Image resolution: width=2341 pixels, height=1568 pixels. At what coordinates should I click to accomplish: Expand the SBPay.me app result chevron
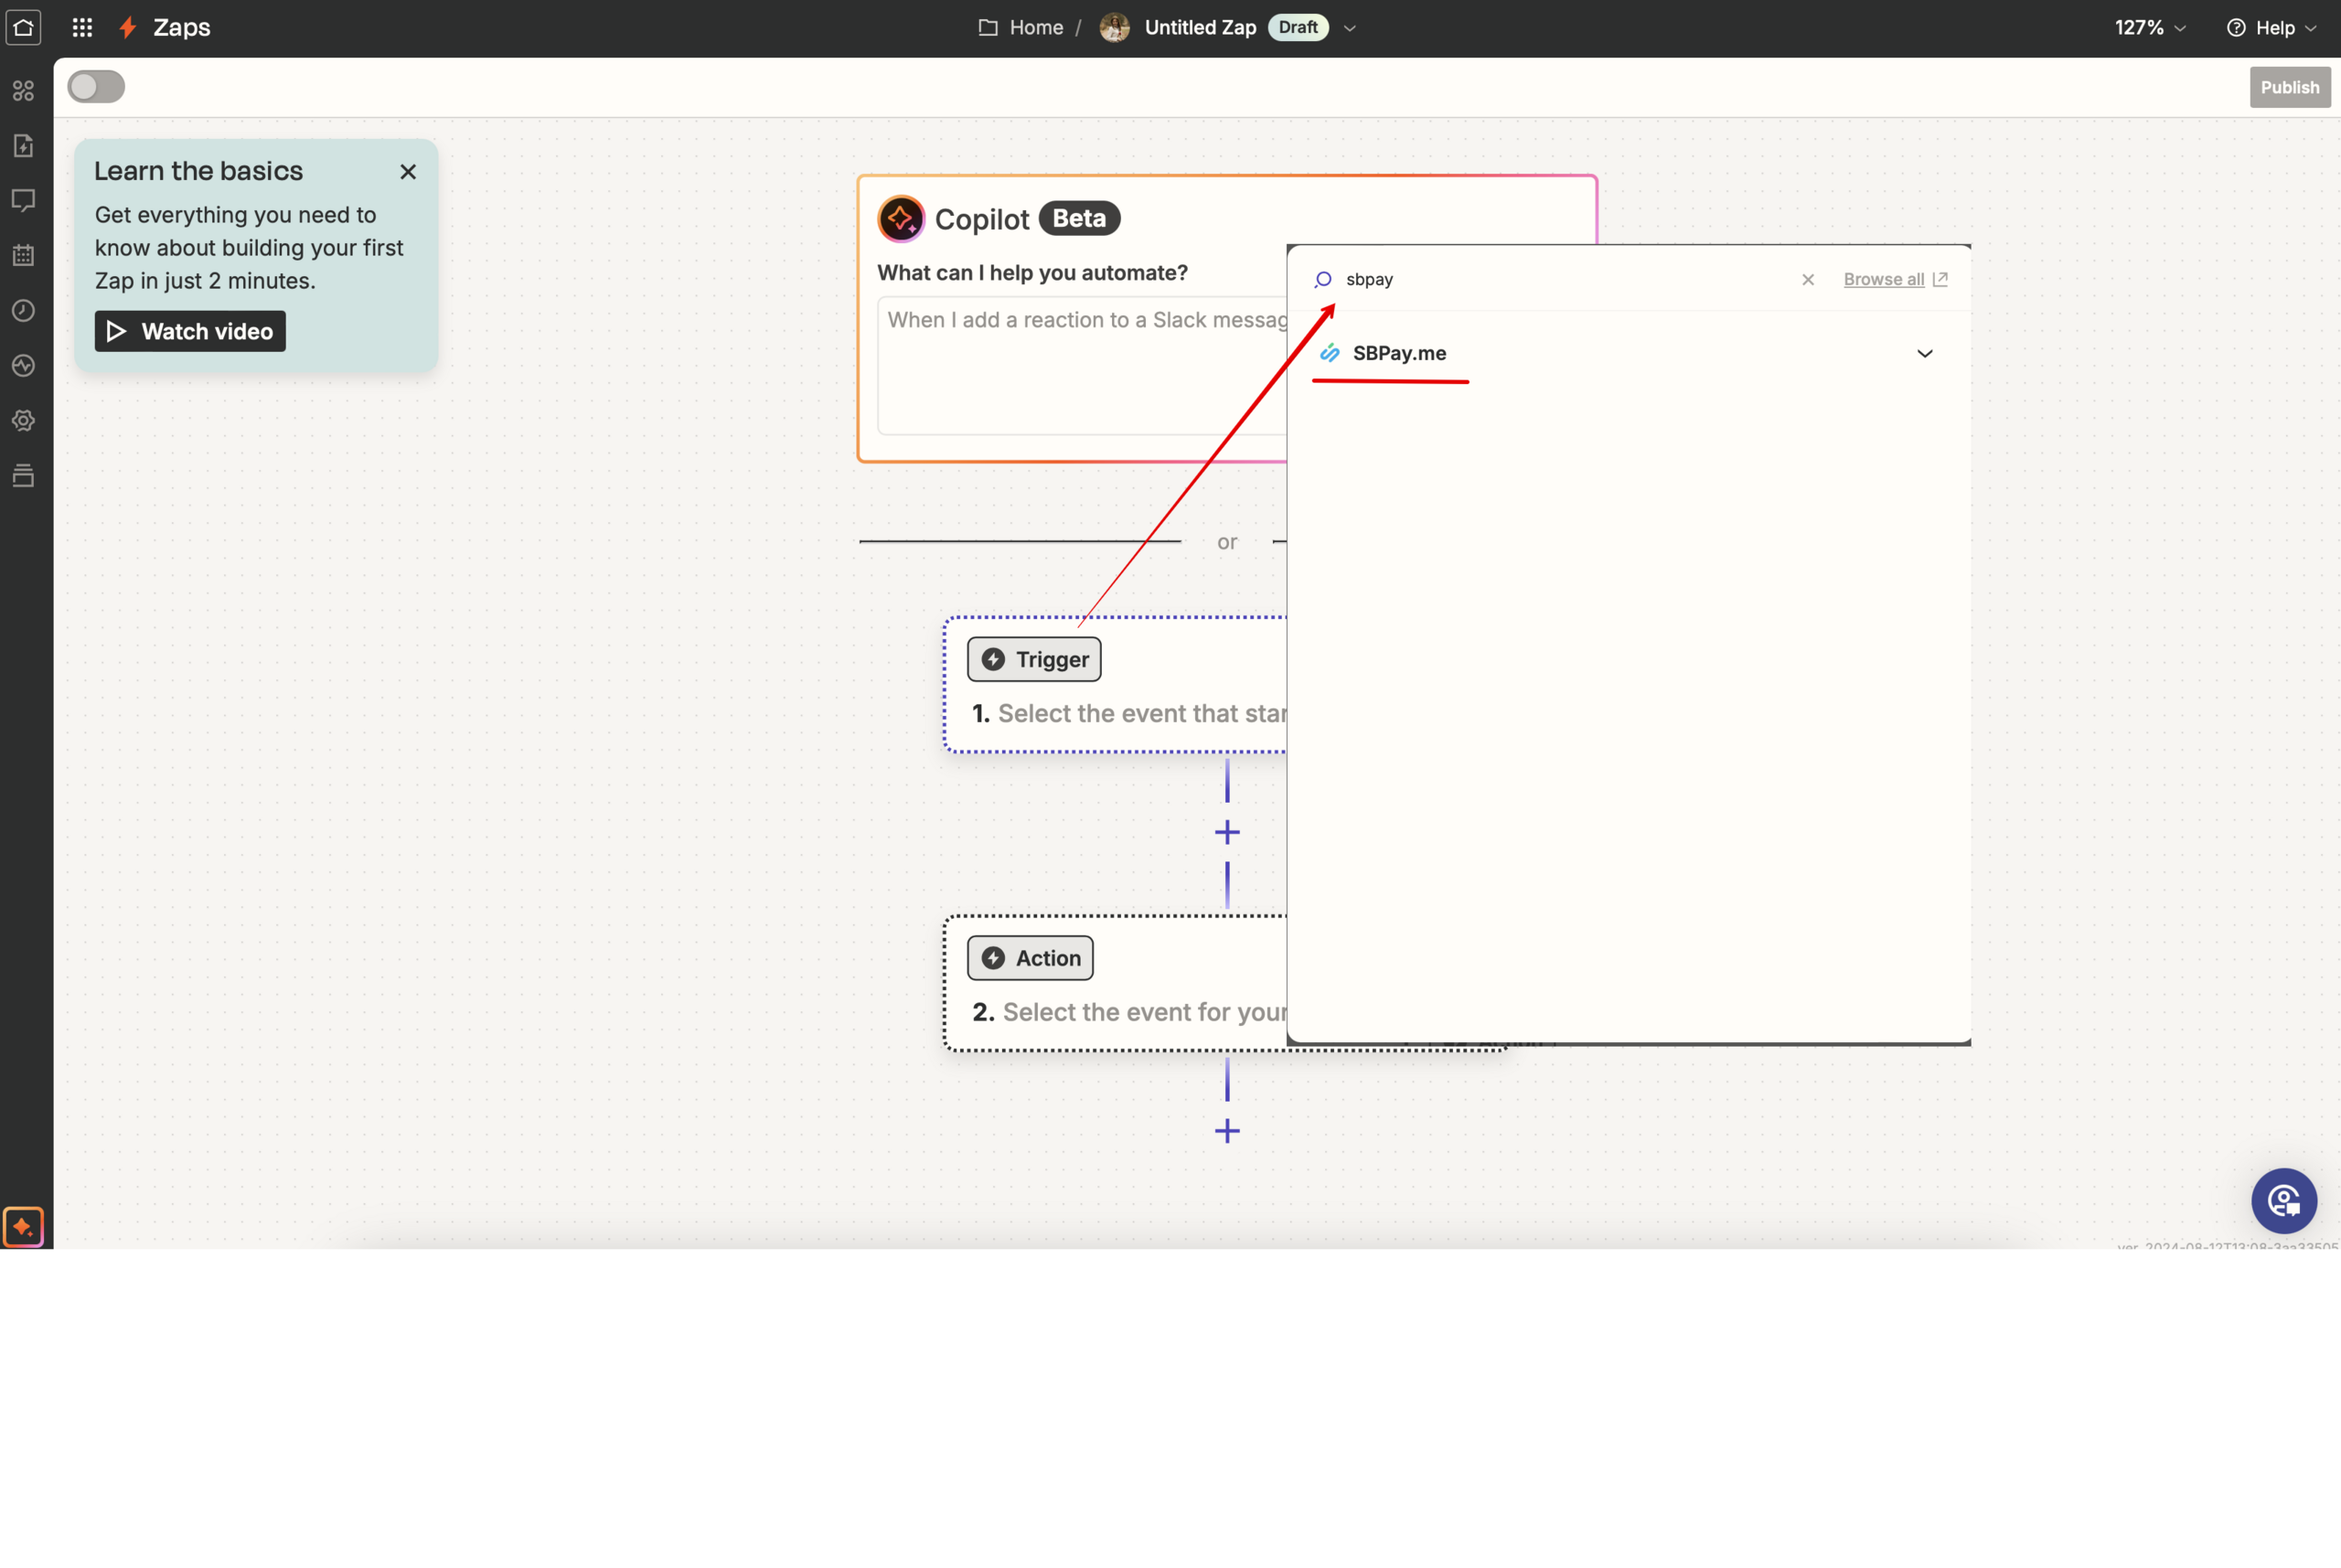click(x=1924, y=354)
